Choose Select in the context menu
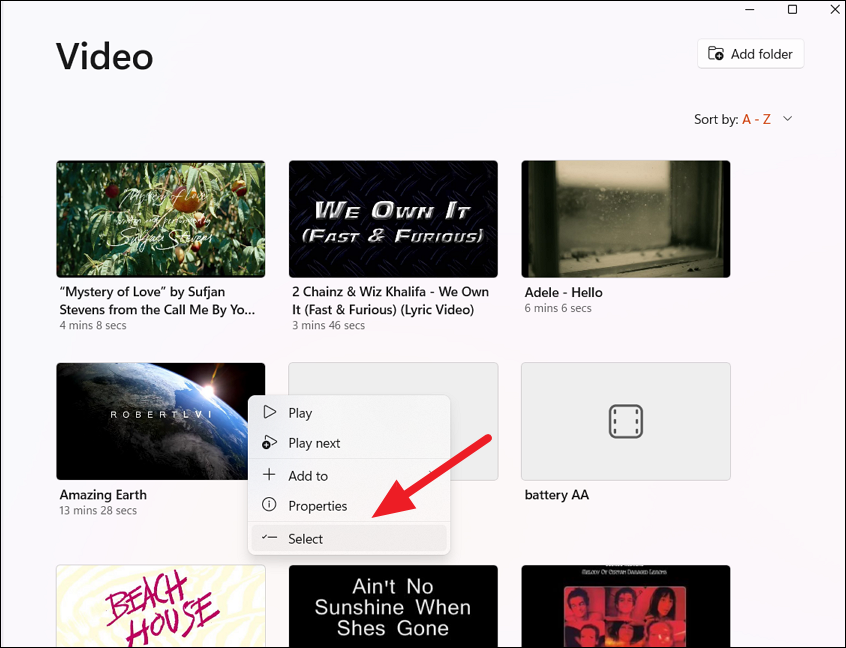The image size is (846, 648). 349,538
